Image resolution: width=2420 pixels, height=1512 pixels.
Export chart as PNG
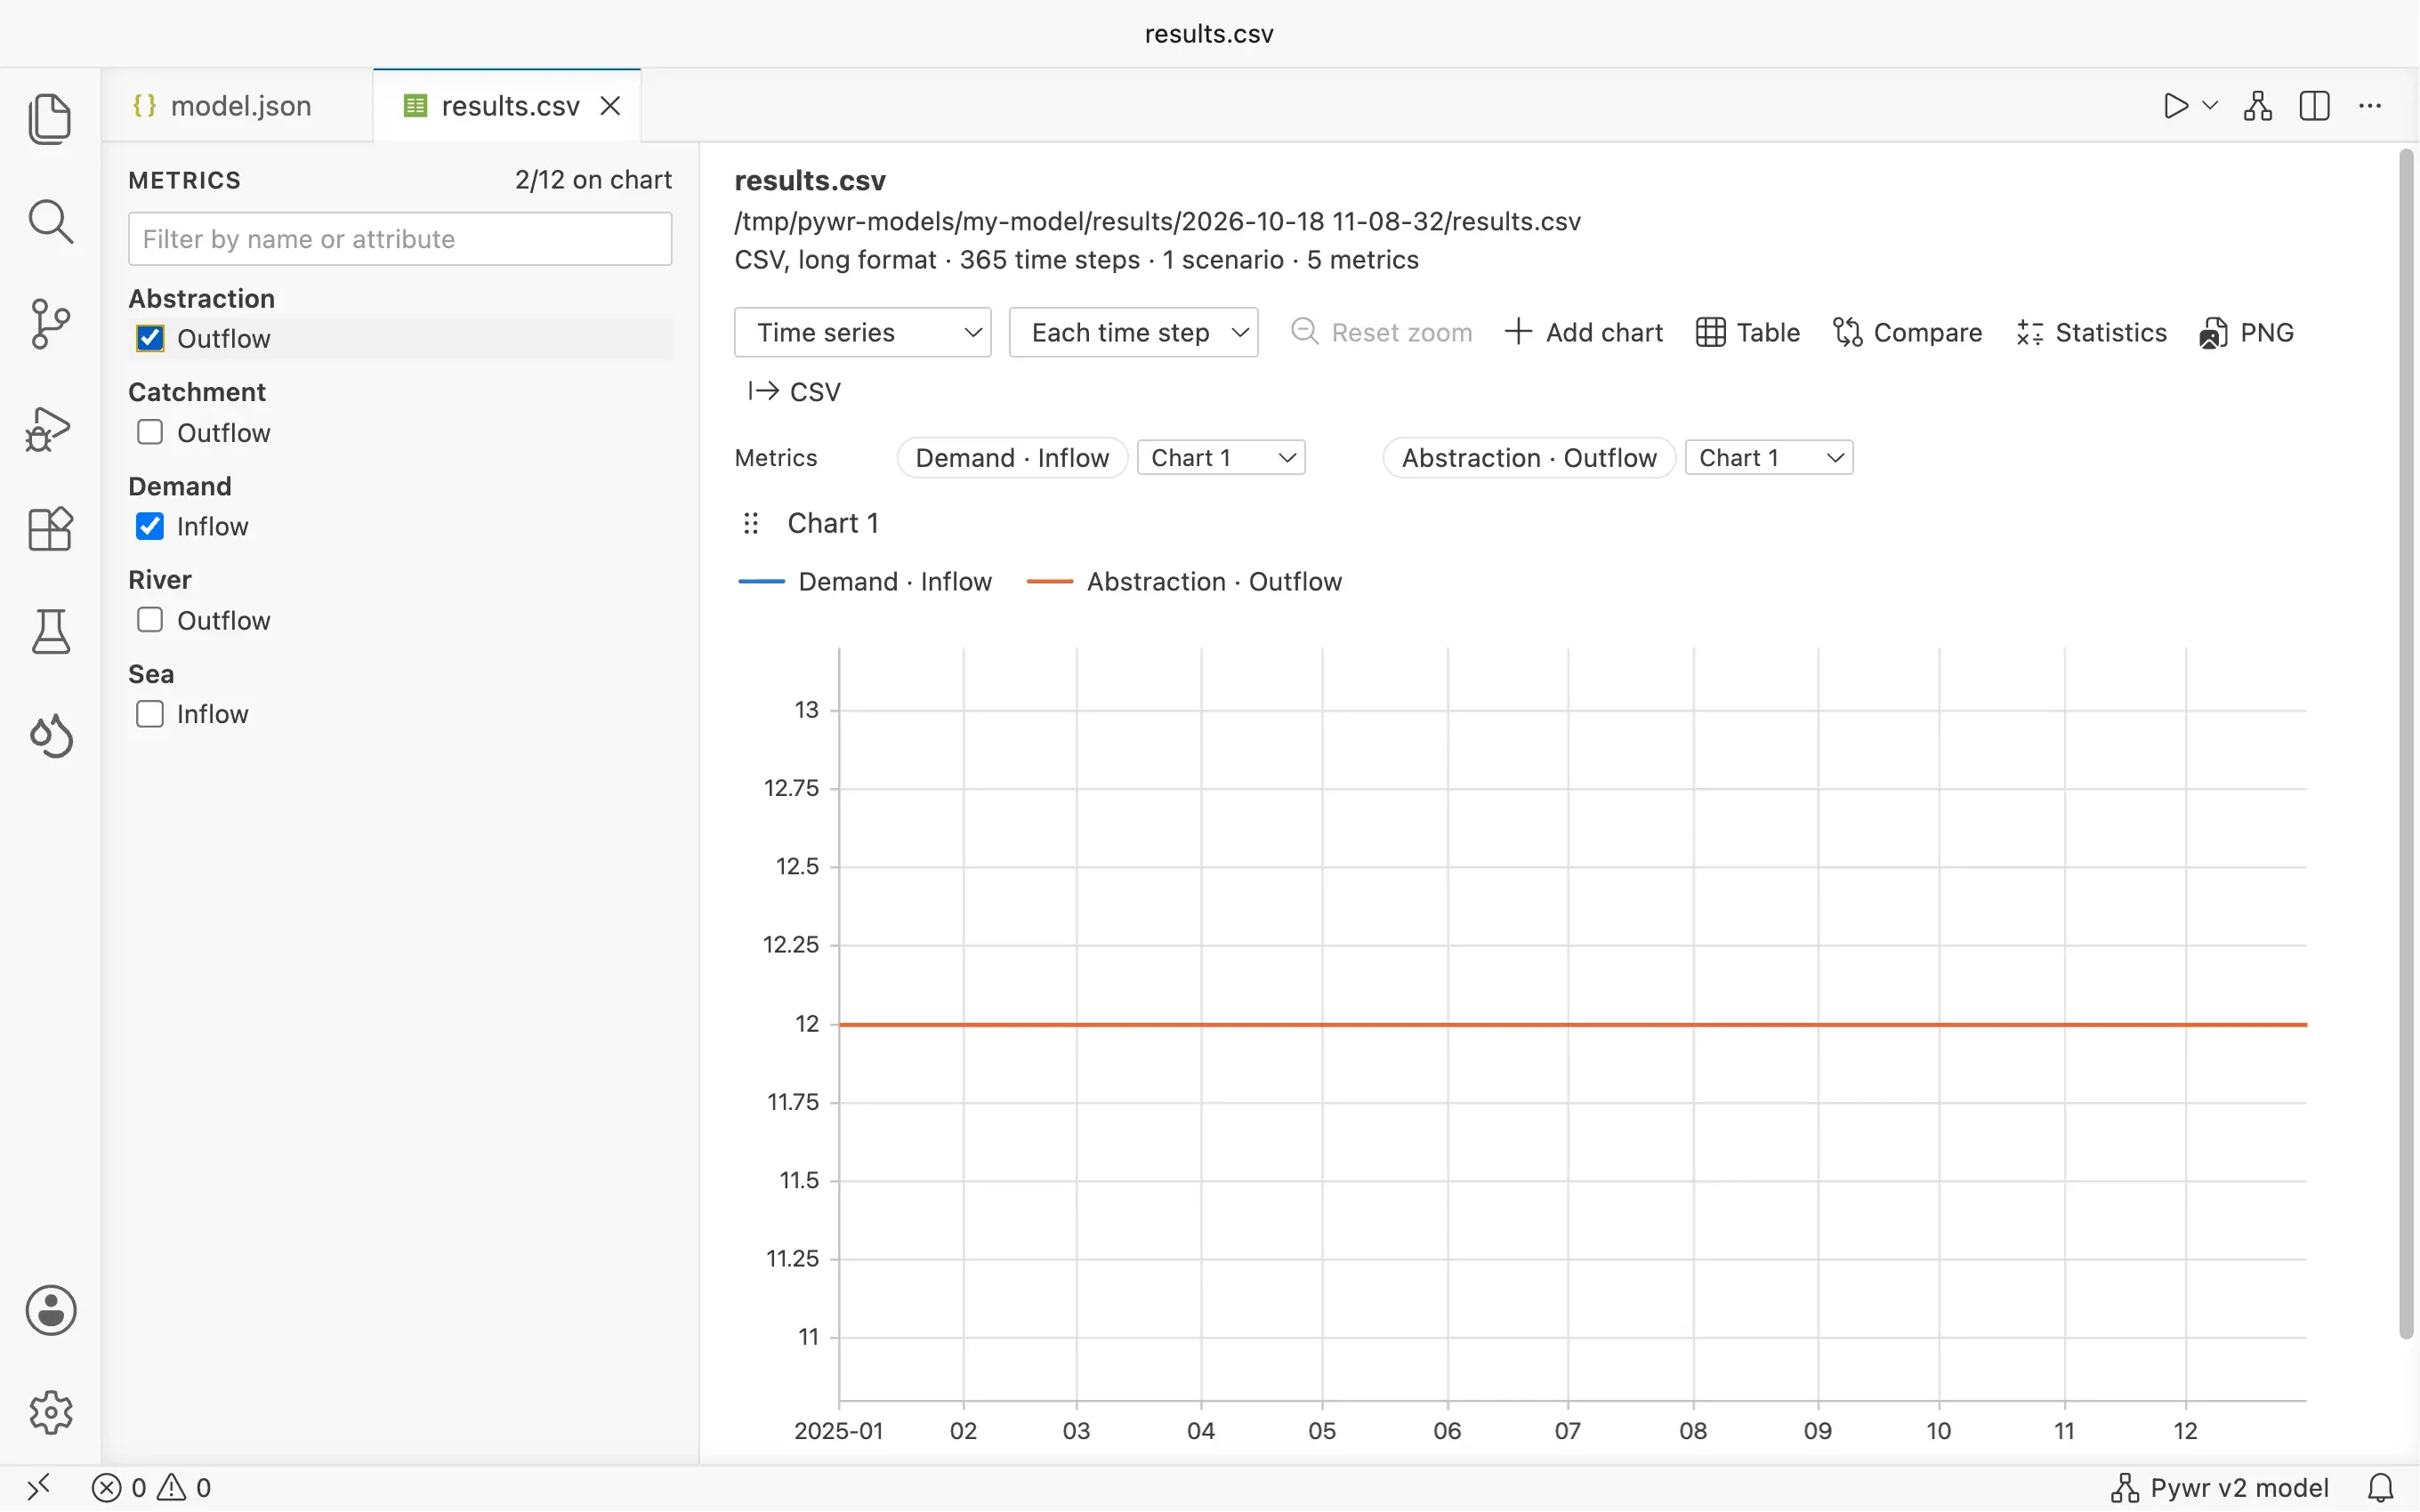(x=2246, y=332)
